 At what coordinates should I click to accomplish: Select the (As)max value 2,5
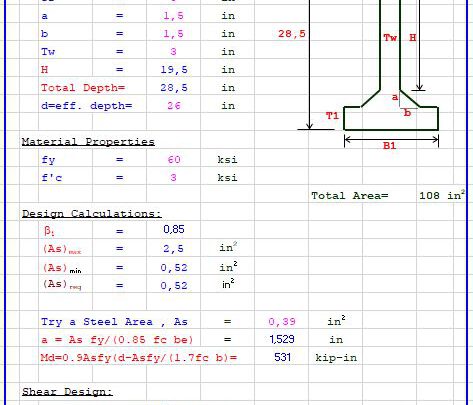click(173, 249)
